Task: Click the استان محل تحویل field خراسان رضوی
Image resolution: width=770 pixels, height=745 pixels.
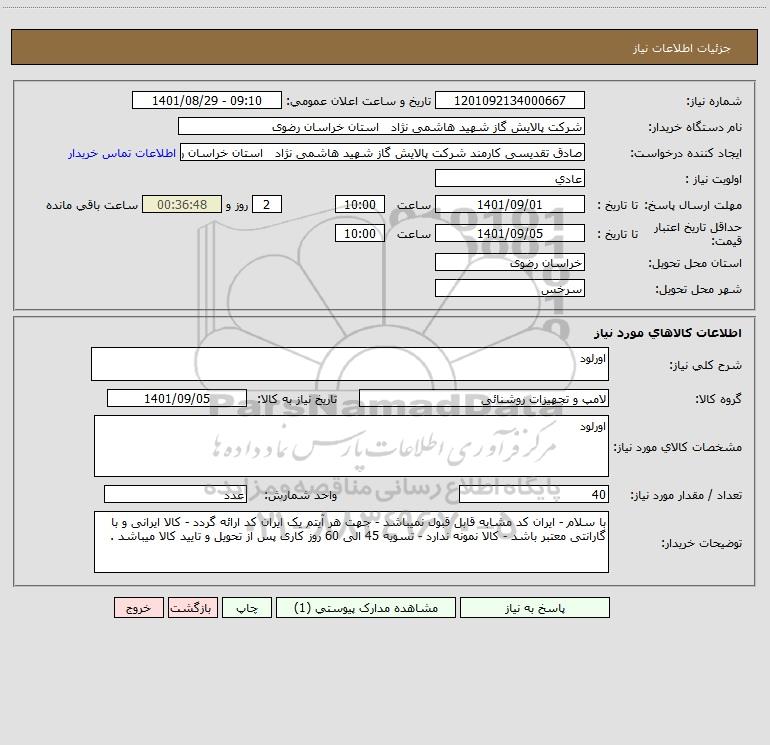Action: click(x=510, y=262)
